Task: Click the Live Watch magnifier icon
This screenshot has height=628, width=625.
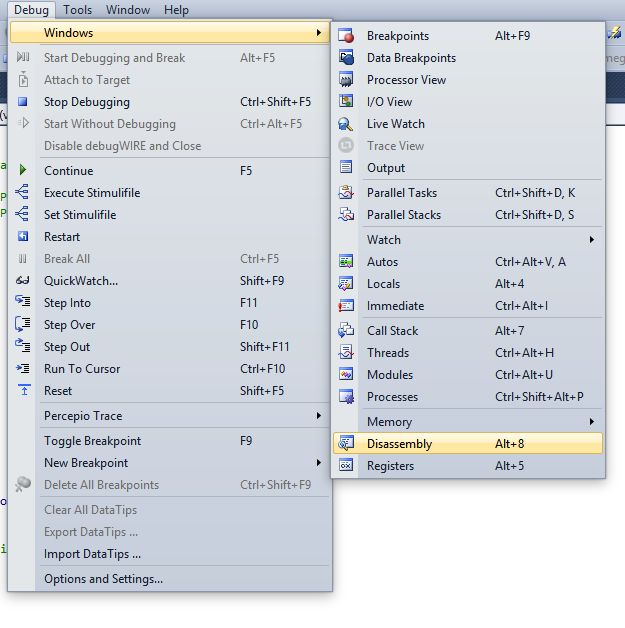Action: [346, 124]
